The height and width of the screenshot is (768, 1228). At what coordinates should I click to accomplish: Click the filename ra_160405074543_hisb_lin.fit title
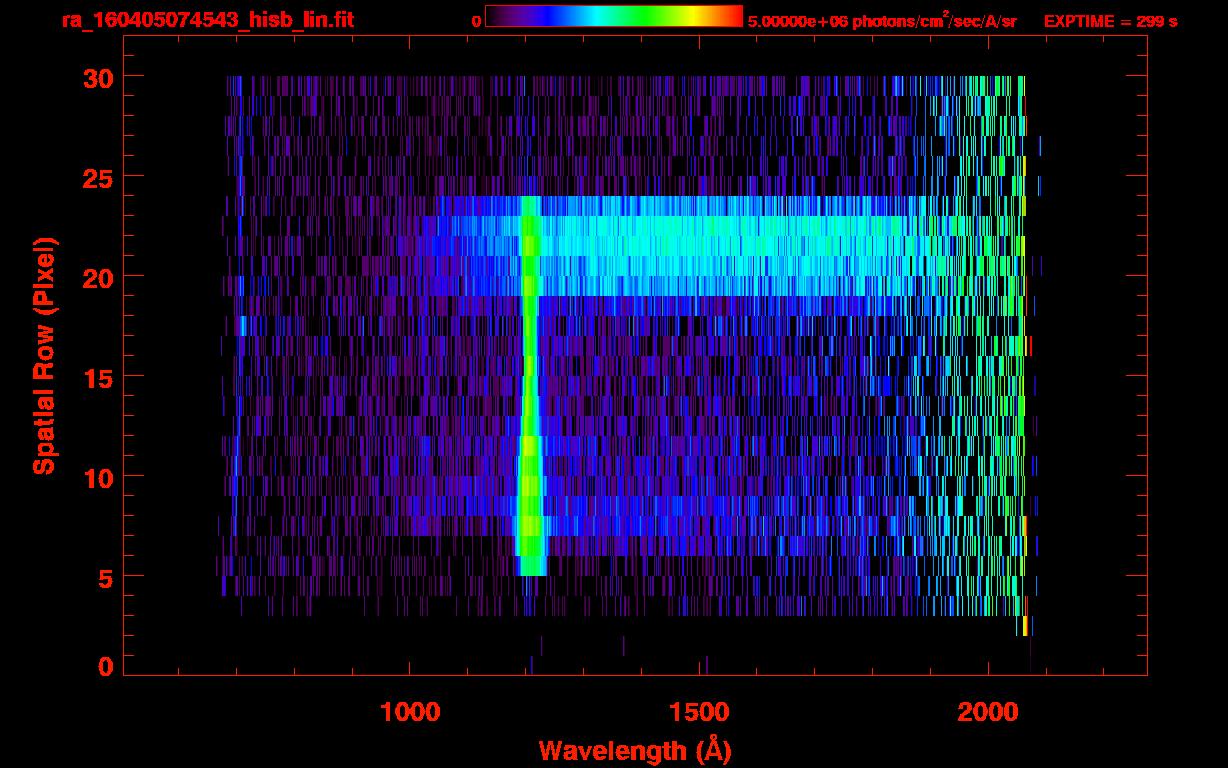pos(207,19)
